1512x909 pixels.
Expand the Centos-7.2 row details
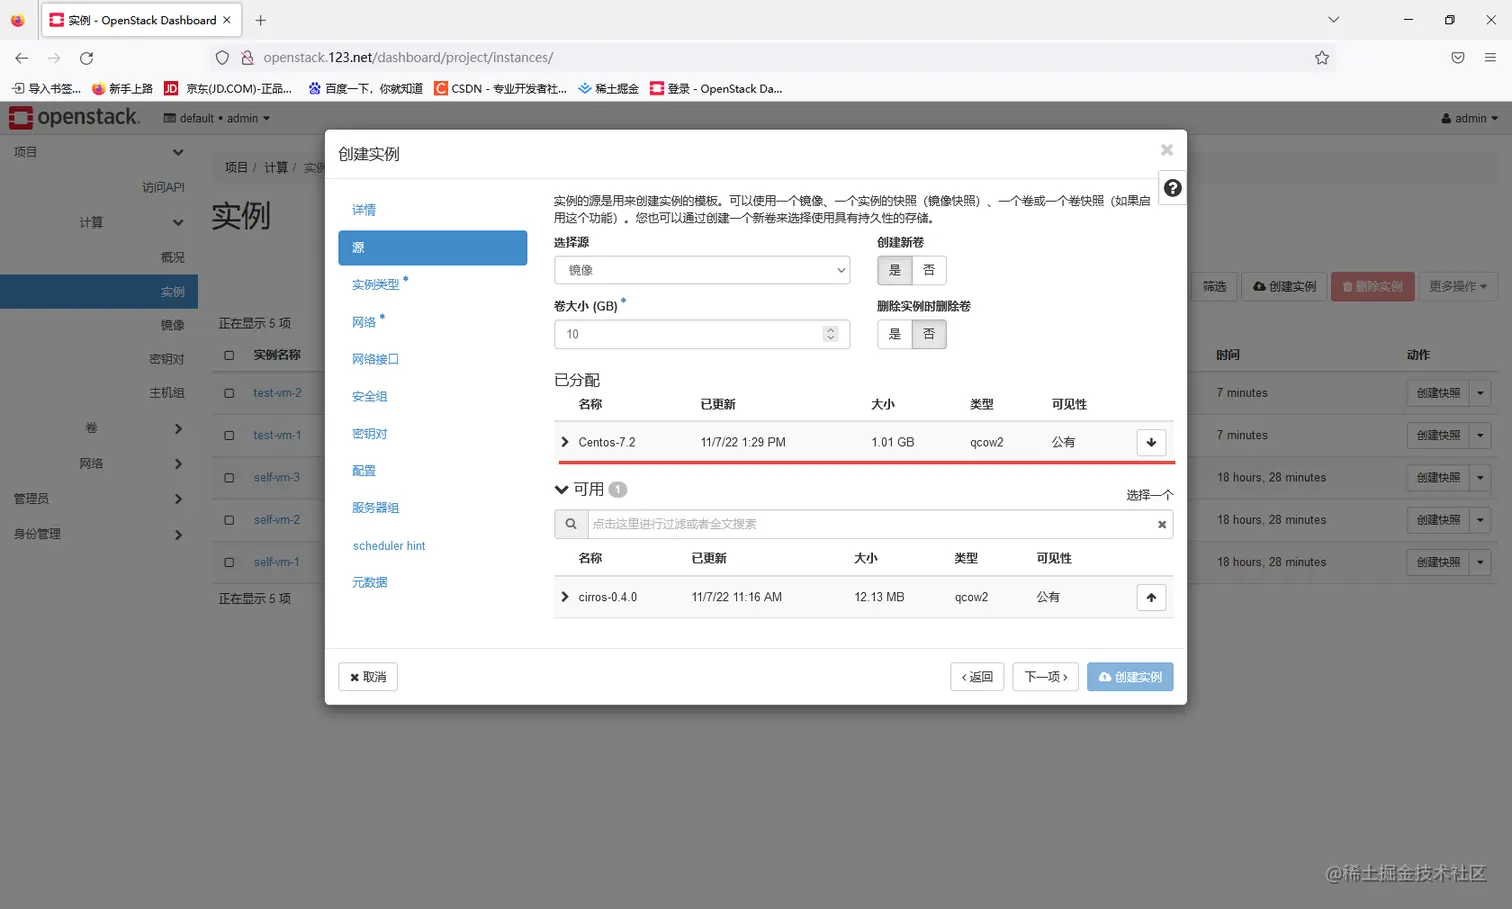click(565, 442)
